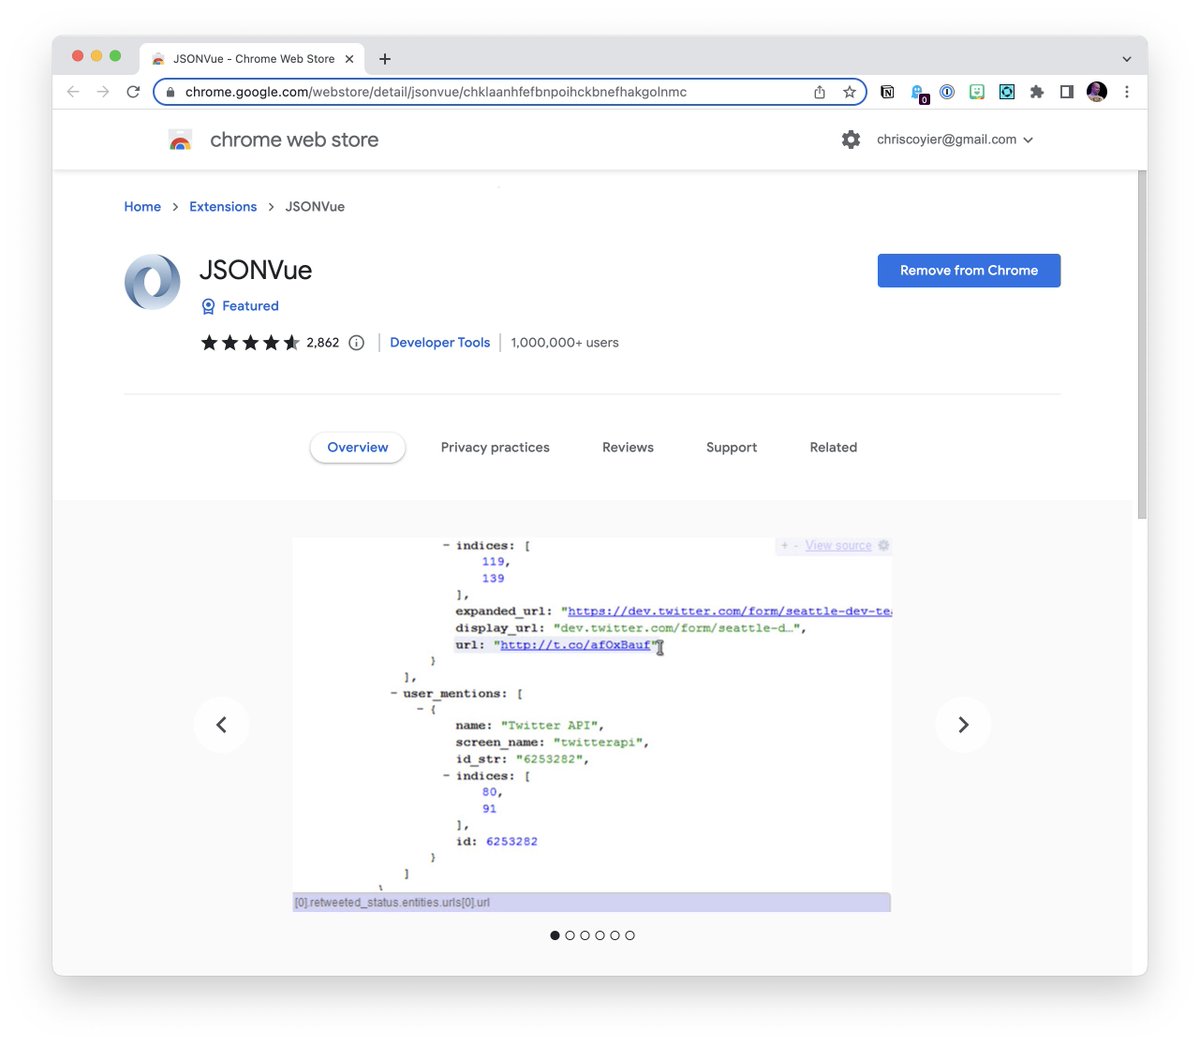Click the JSONVue extension logo
Viewport: 1200px width, 1045px height.
(x=153, y=281)
